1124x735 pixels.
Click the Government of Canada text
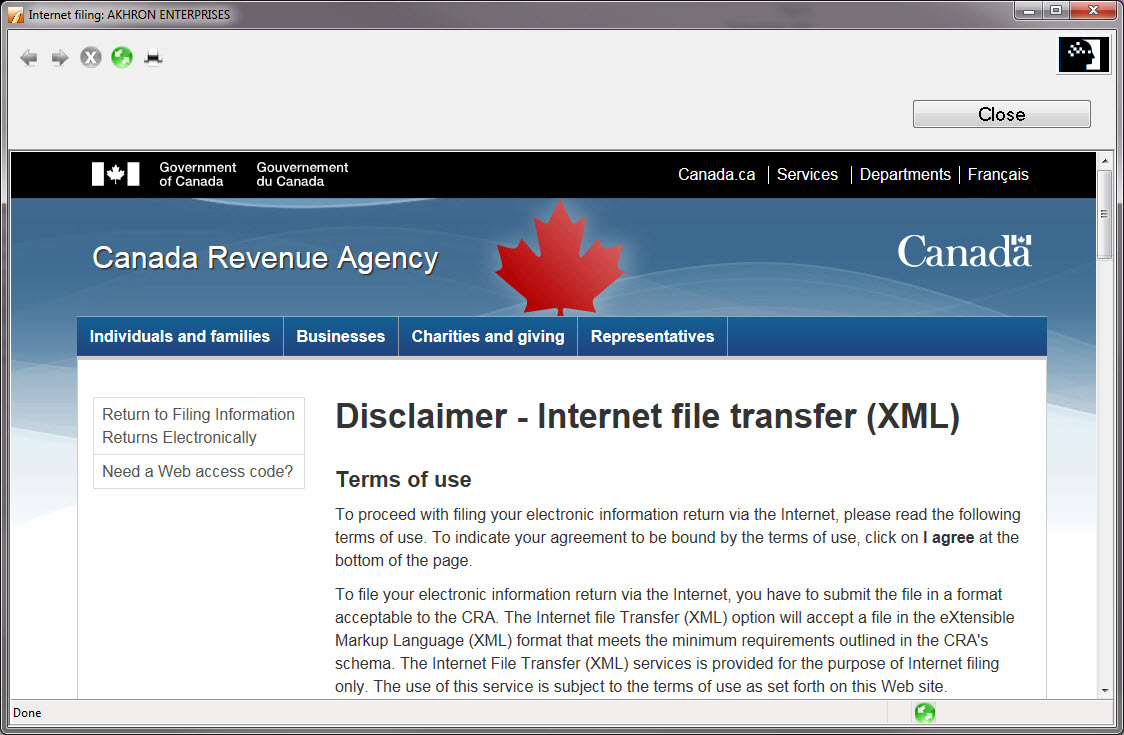coord(197,174)
